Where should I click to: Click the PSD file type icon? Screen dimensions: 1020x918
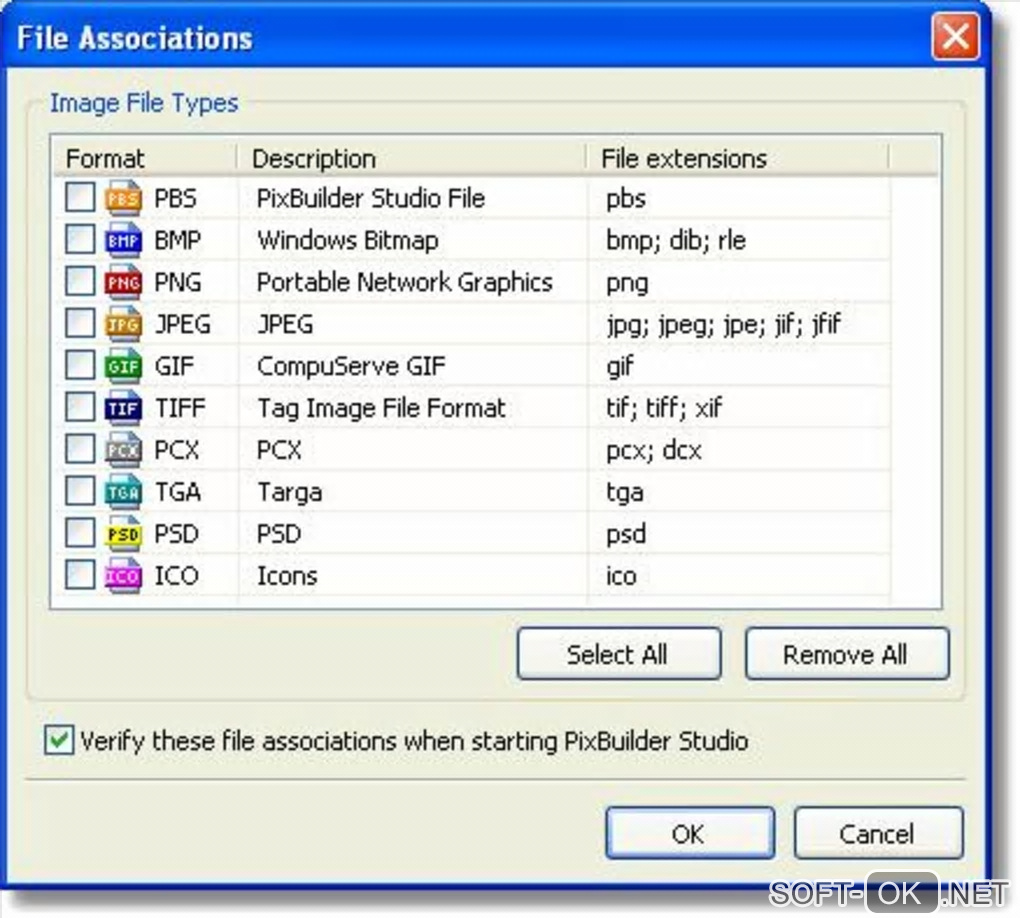coord(123,533)
